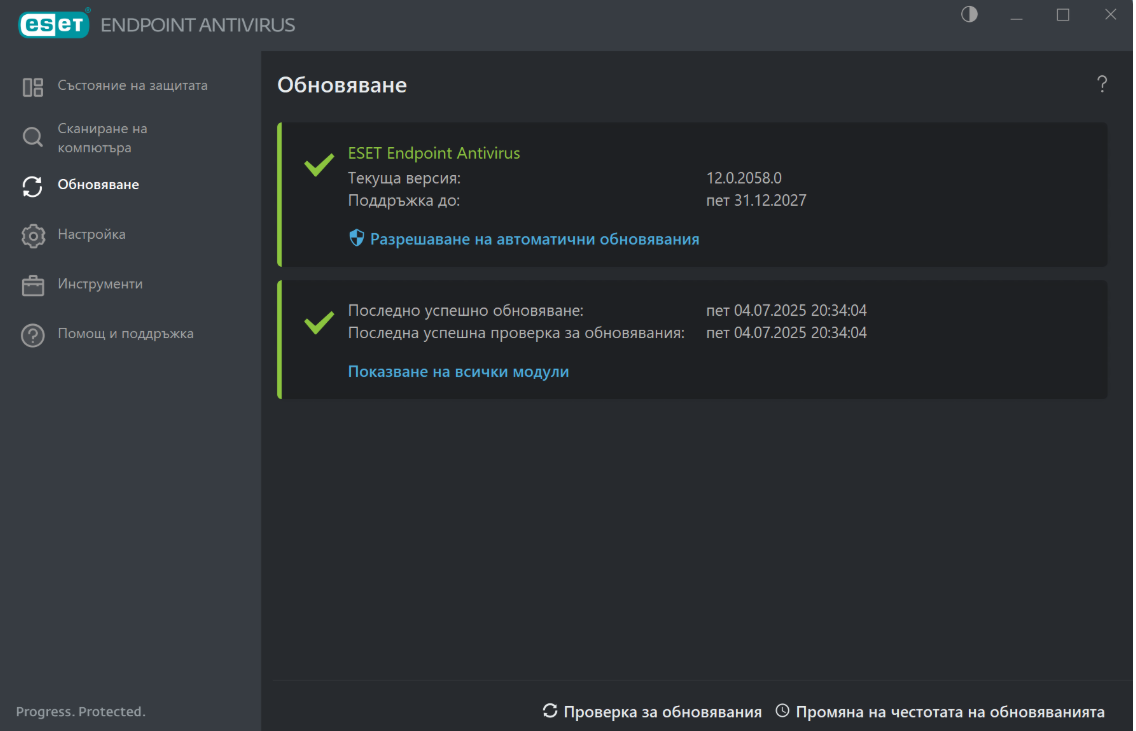This screenshot has height=731, width=1136.
Task: Click the refresh arrows icon beside Обновяване
Action: [x=33, y=186]
